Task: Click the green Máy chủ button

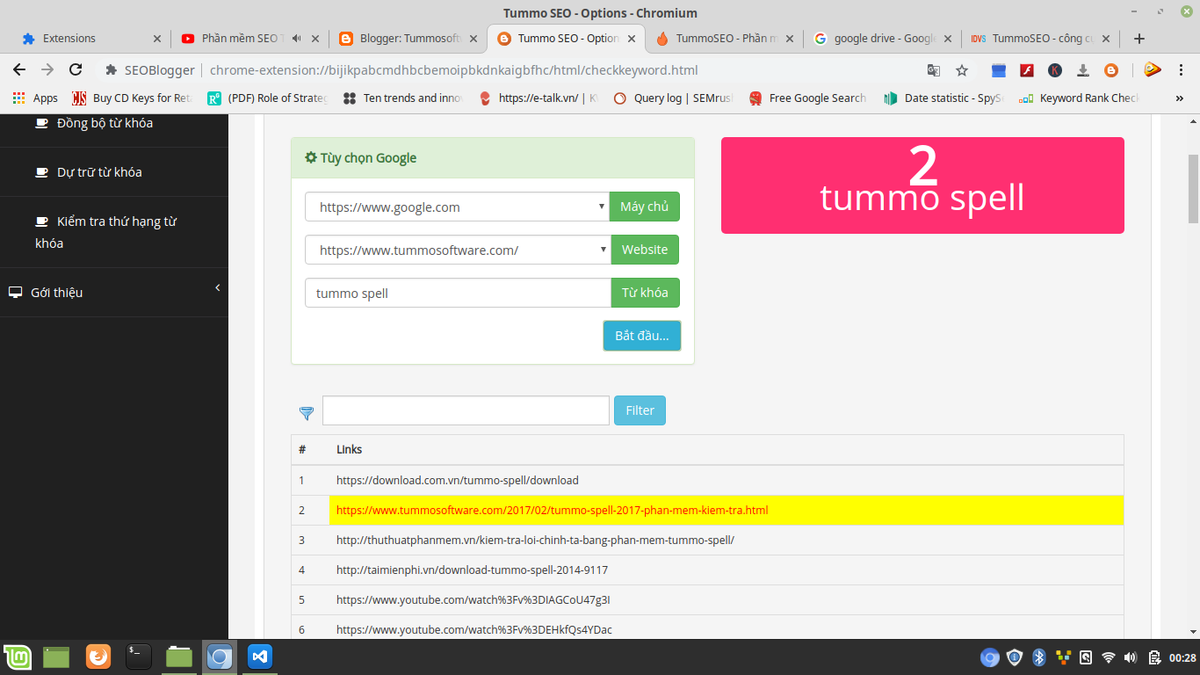Action: pos(645,207)
